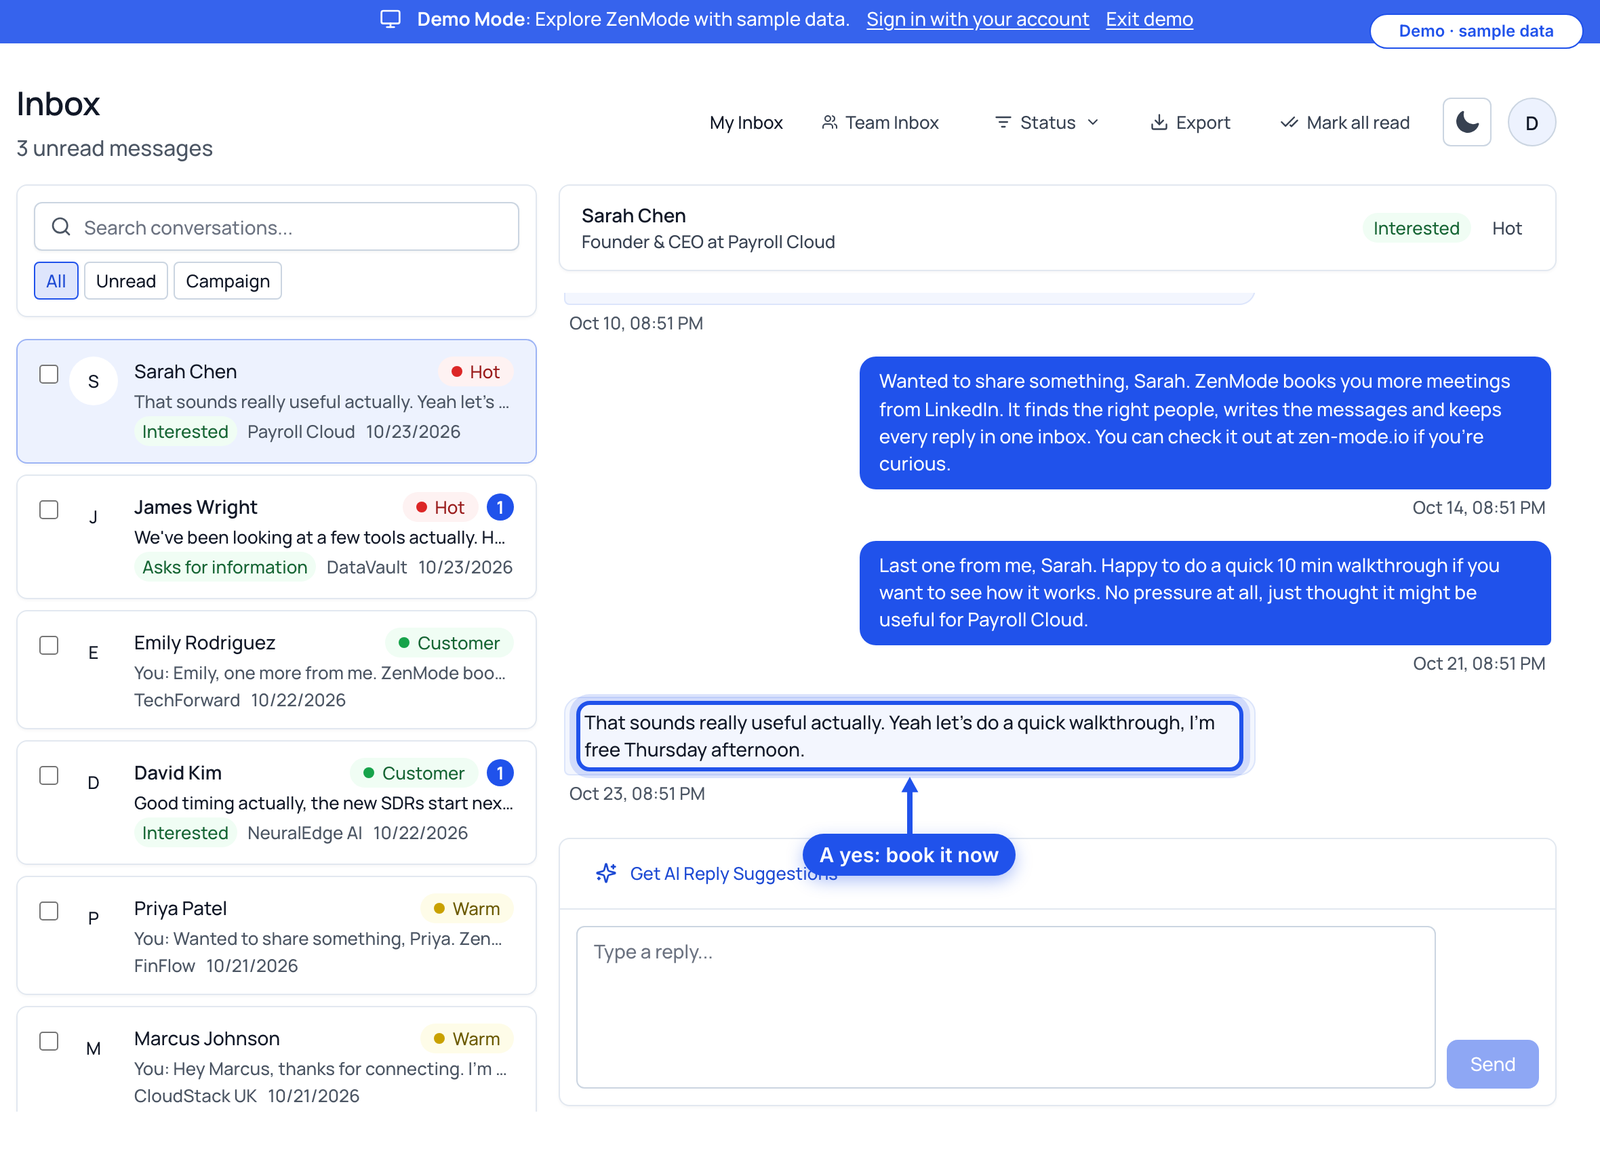The height and width of the screenshot is (1174, 1600).
Task: Switch to My Inbox
Action: (746, 122)
